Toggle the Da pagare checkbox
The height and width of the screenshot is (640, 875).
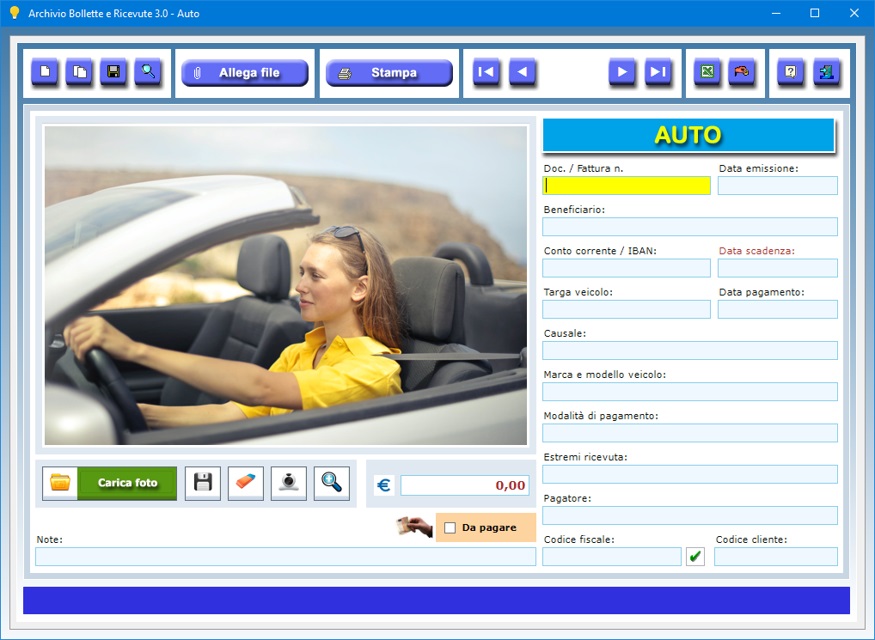coord(450,527)
